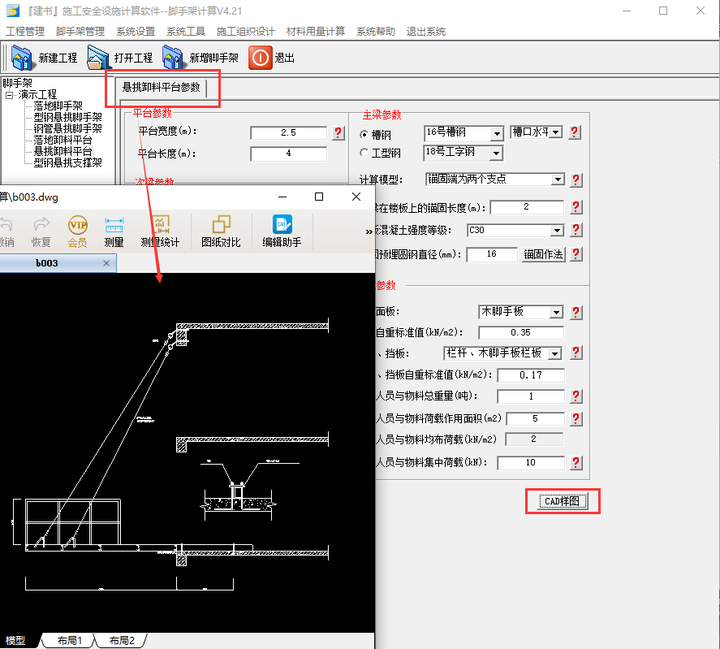Open the 脚手架管理 menu
720x649 pixels.
click(80, 31)
